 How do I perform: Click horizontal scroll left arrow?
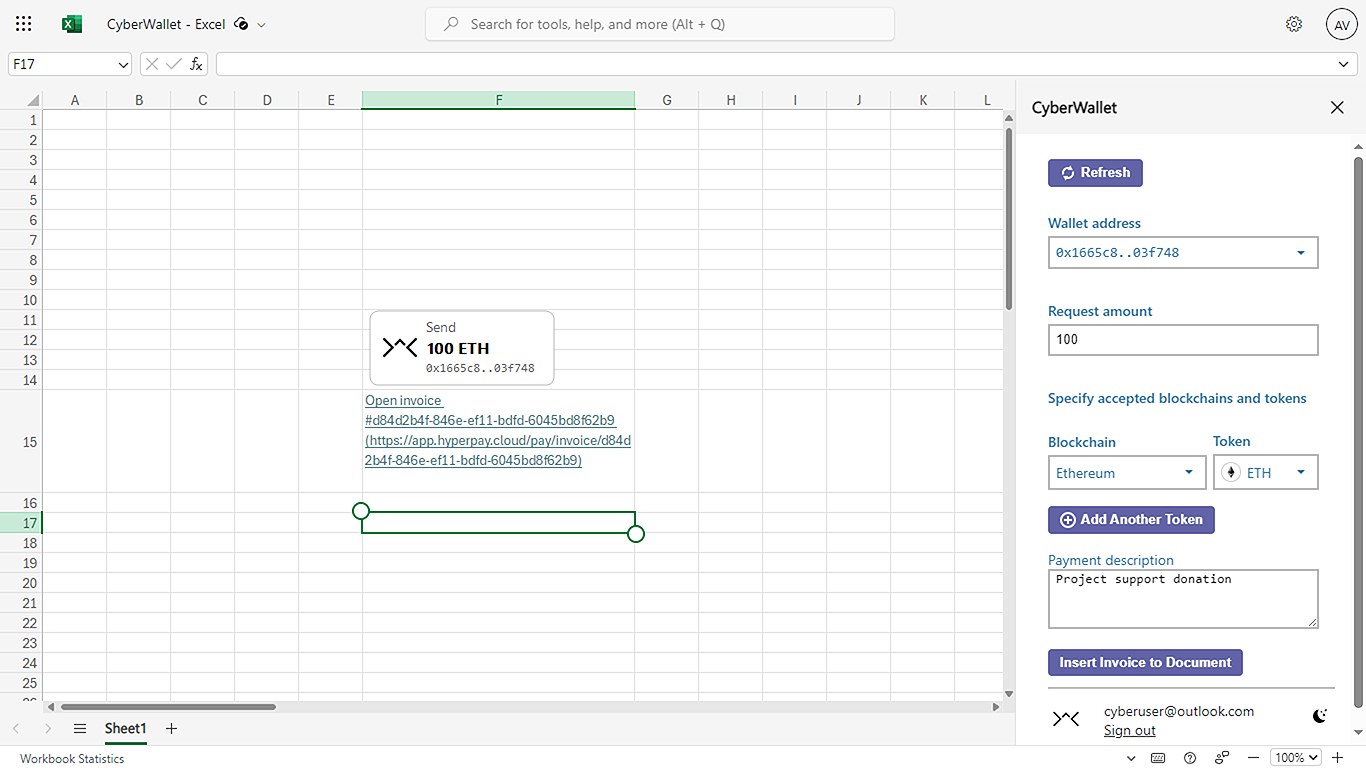[x=51, y=707]
